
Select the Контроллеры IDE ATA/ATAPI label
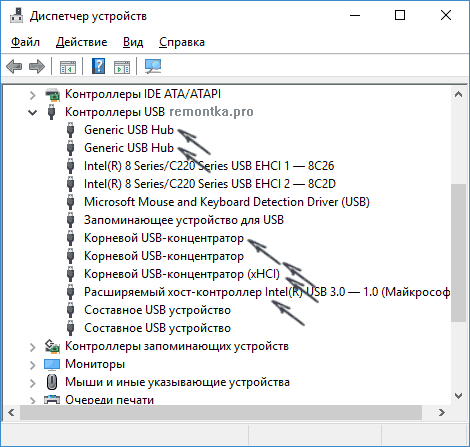point(143,94)
